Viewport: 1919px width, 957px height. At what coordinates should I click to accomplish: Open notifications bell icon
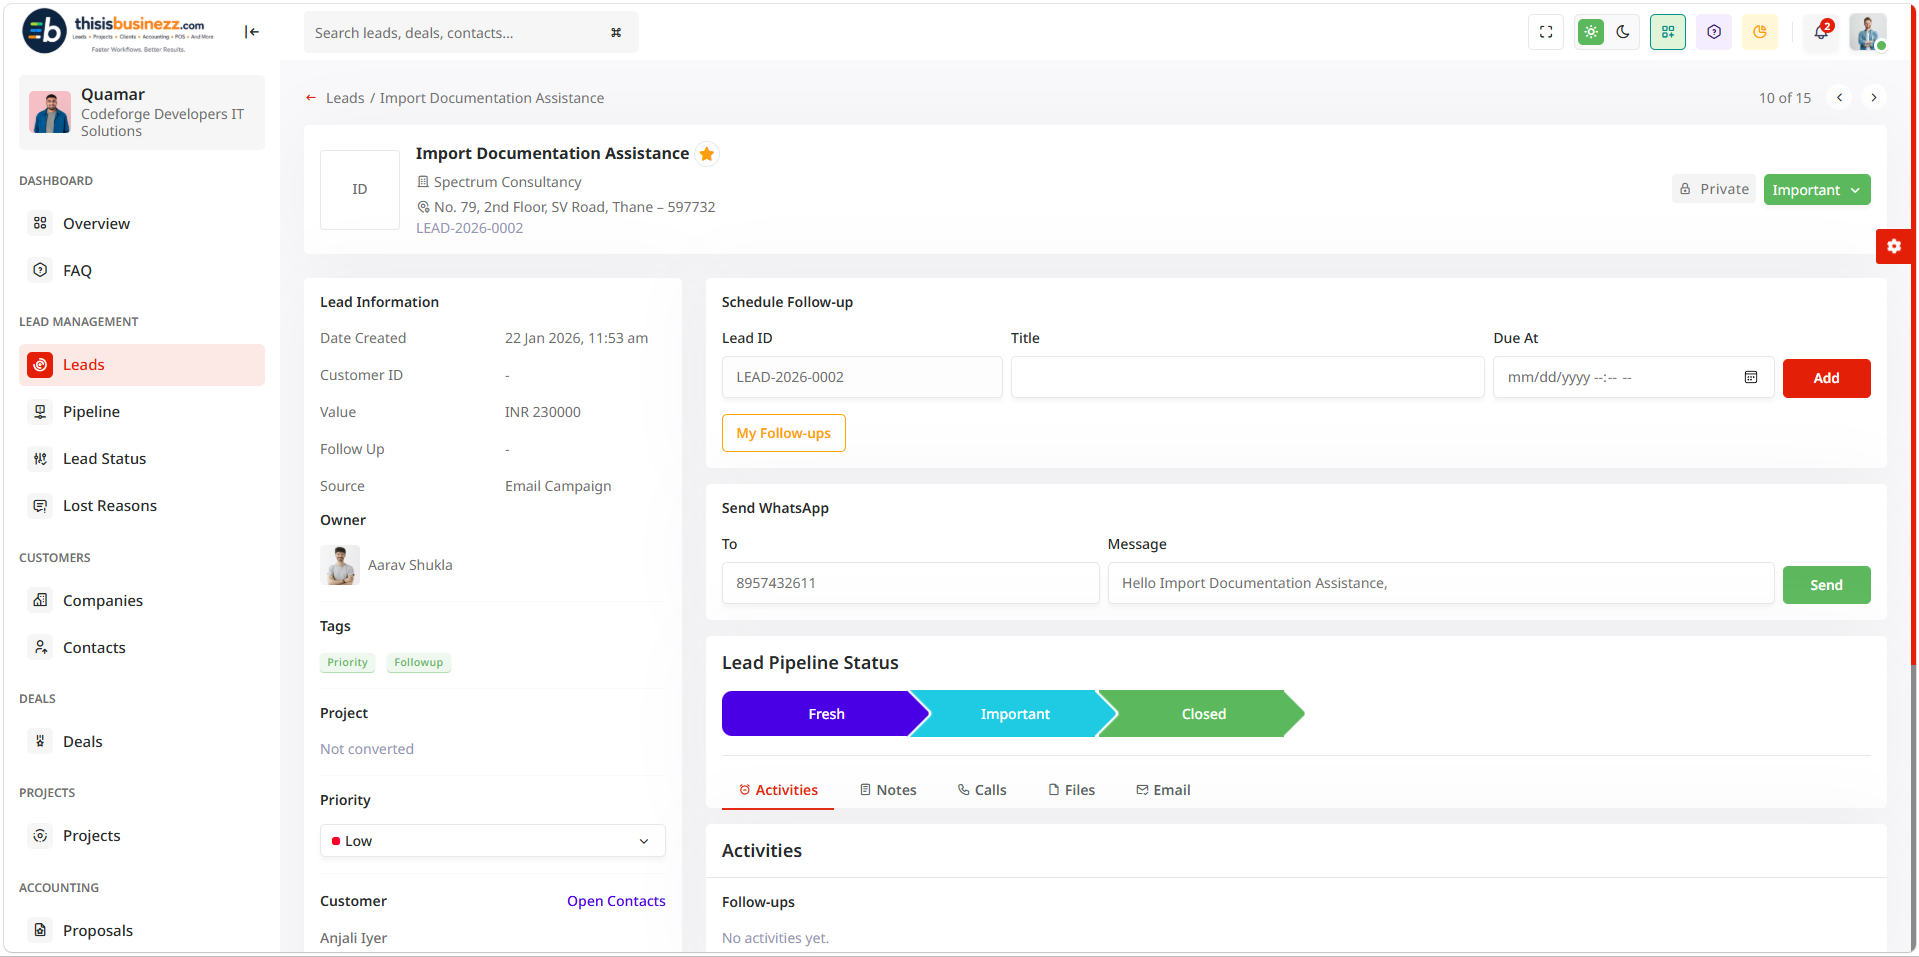pyautogui.click(x=1821, y=32)
